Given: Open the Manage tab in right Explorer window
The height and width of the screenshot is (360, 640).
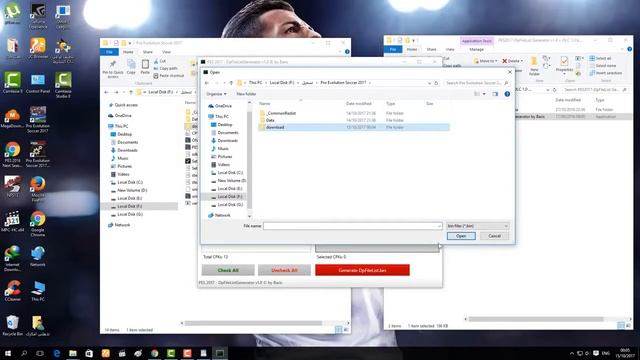Looking at the screenshot, I should [x=476, y=49].
